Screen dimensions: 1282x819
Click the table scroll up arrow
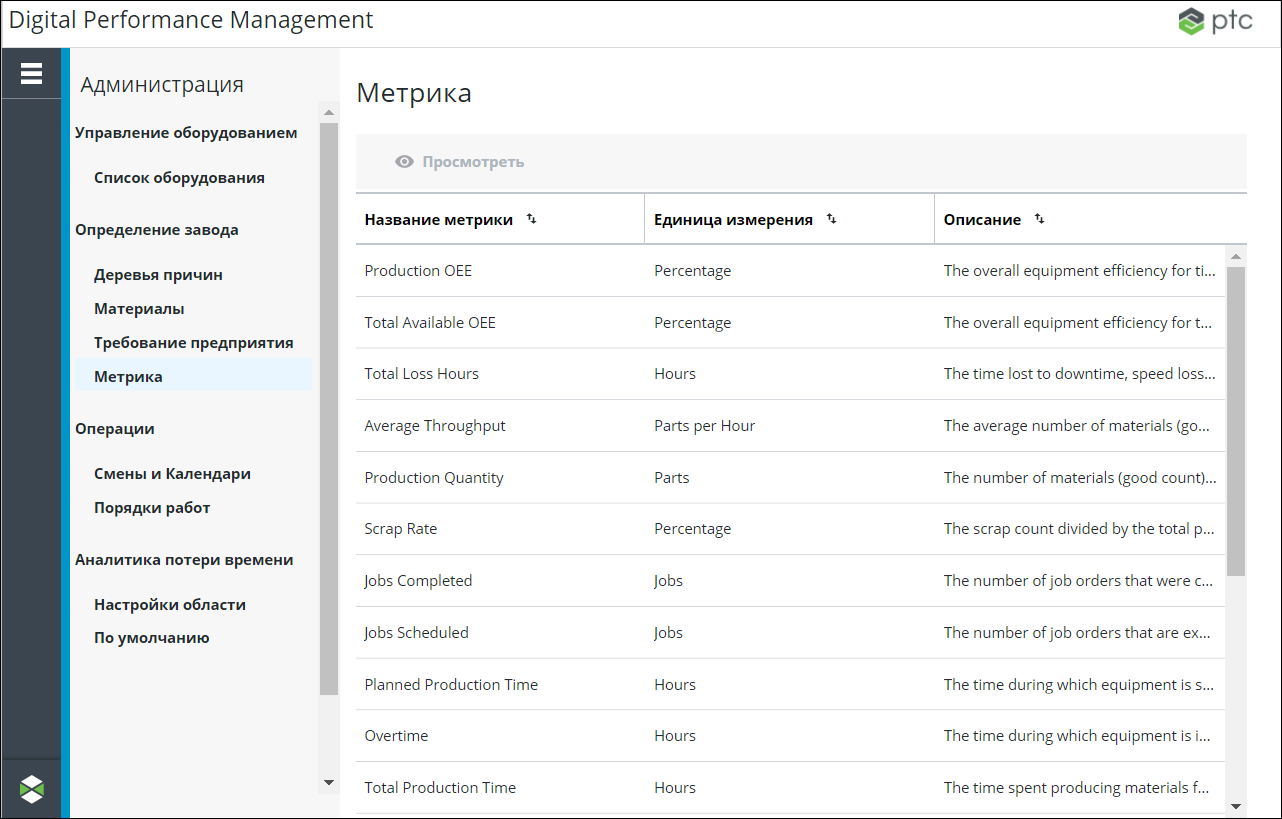(x=1236, y=256)
